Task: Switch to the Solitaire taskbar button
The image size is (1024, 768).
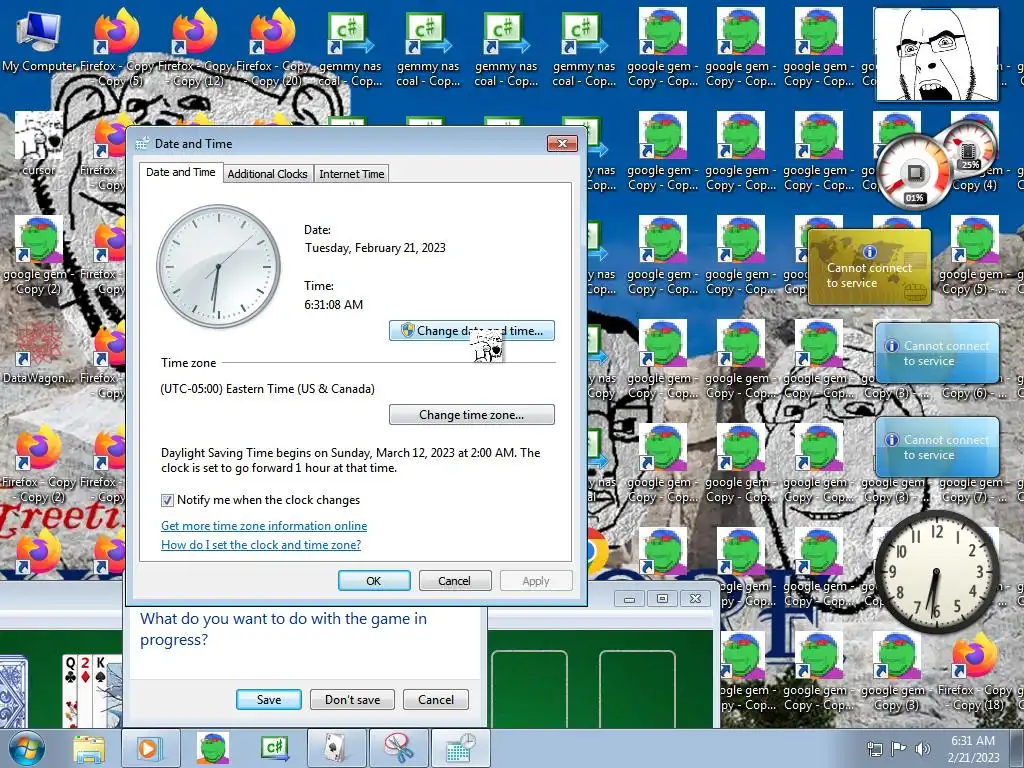Action: (x=336, y=748)
